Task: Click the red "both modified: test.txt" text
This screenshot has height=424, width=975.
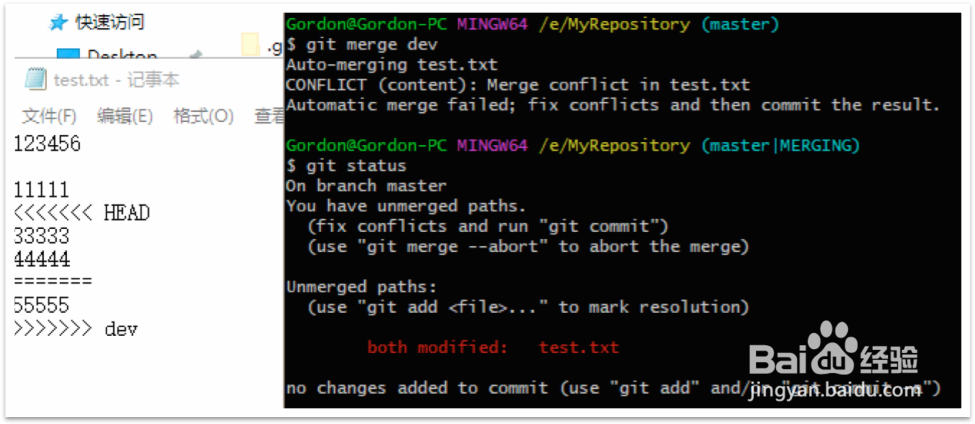Action: point(493,347)
